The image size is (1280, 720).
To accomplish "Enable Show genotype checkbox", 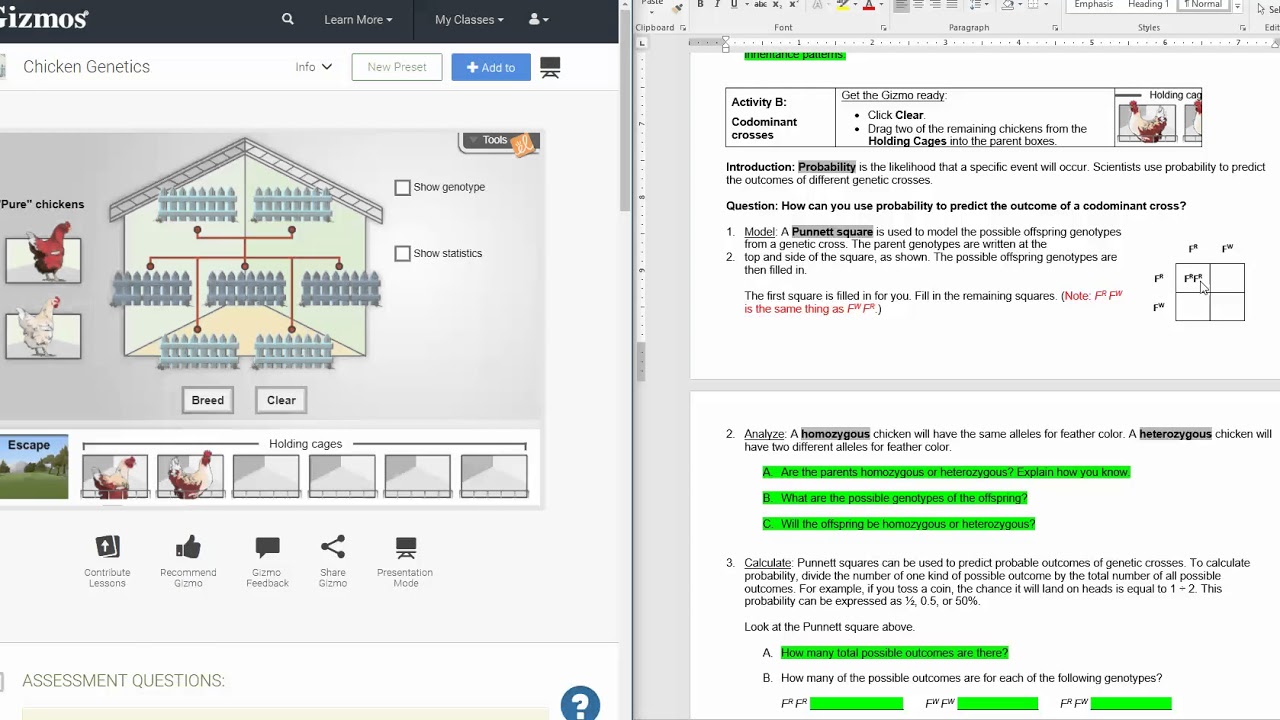I will [402, 187].
